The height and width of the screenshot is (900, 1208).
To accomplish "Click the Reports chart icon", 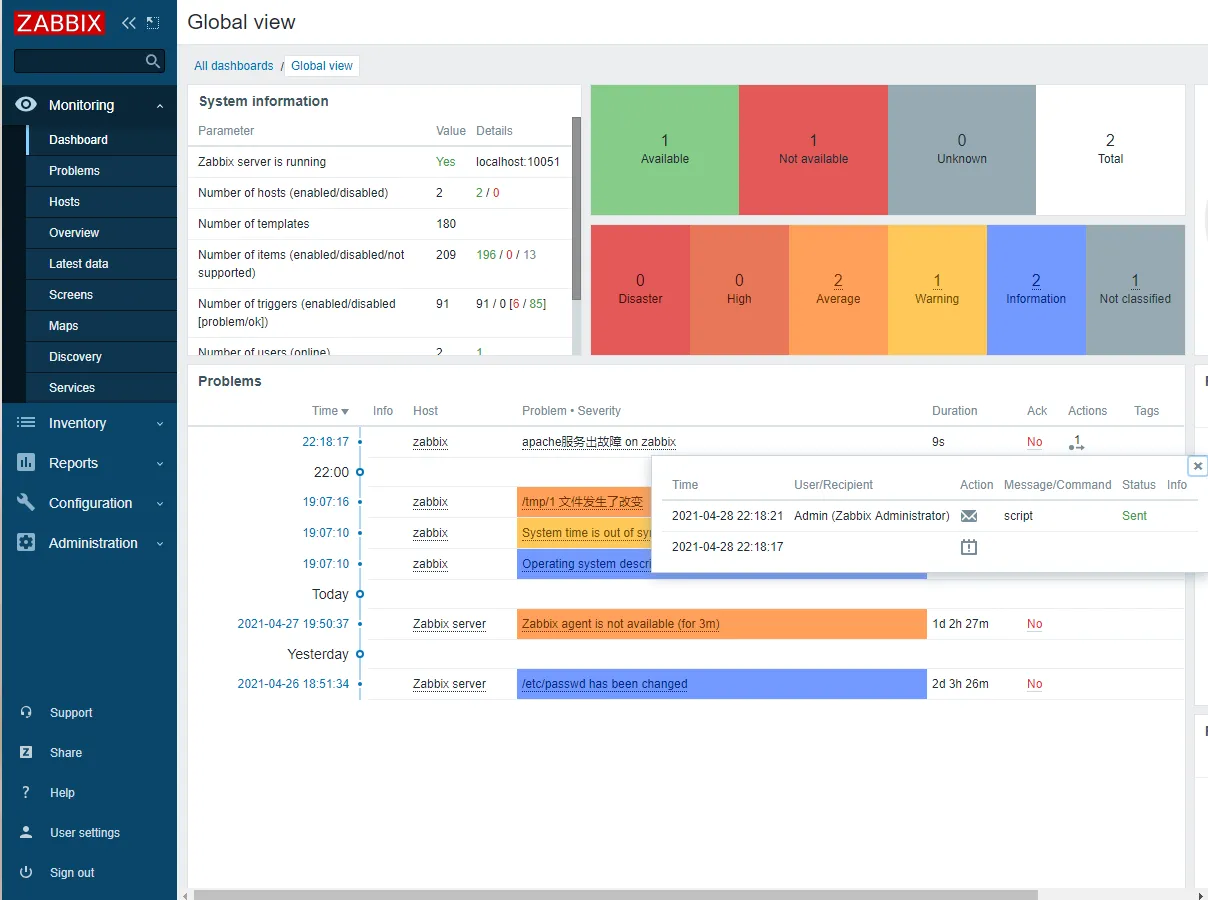I will (x=26, y=463).
